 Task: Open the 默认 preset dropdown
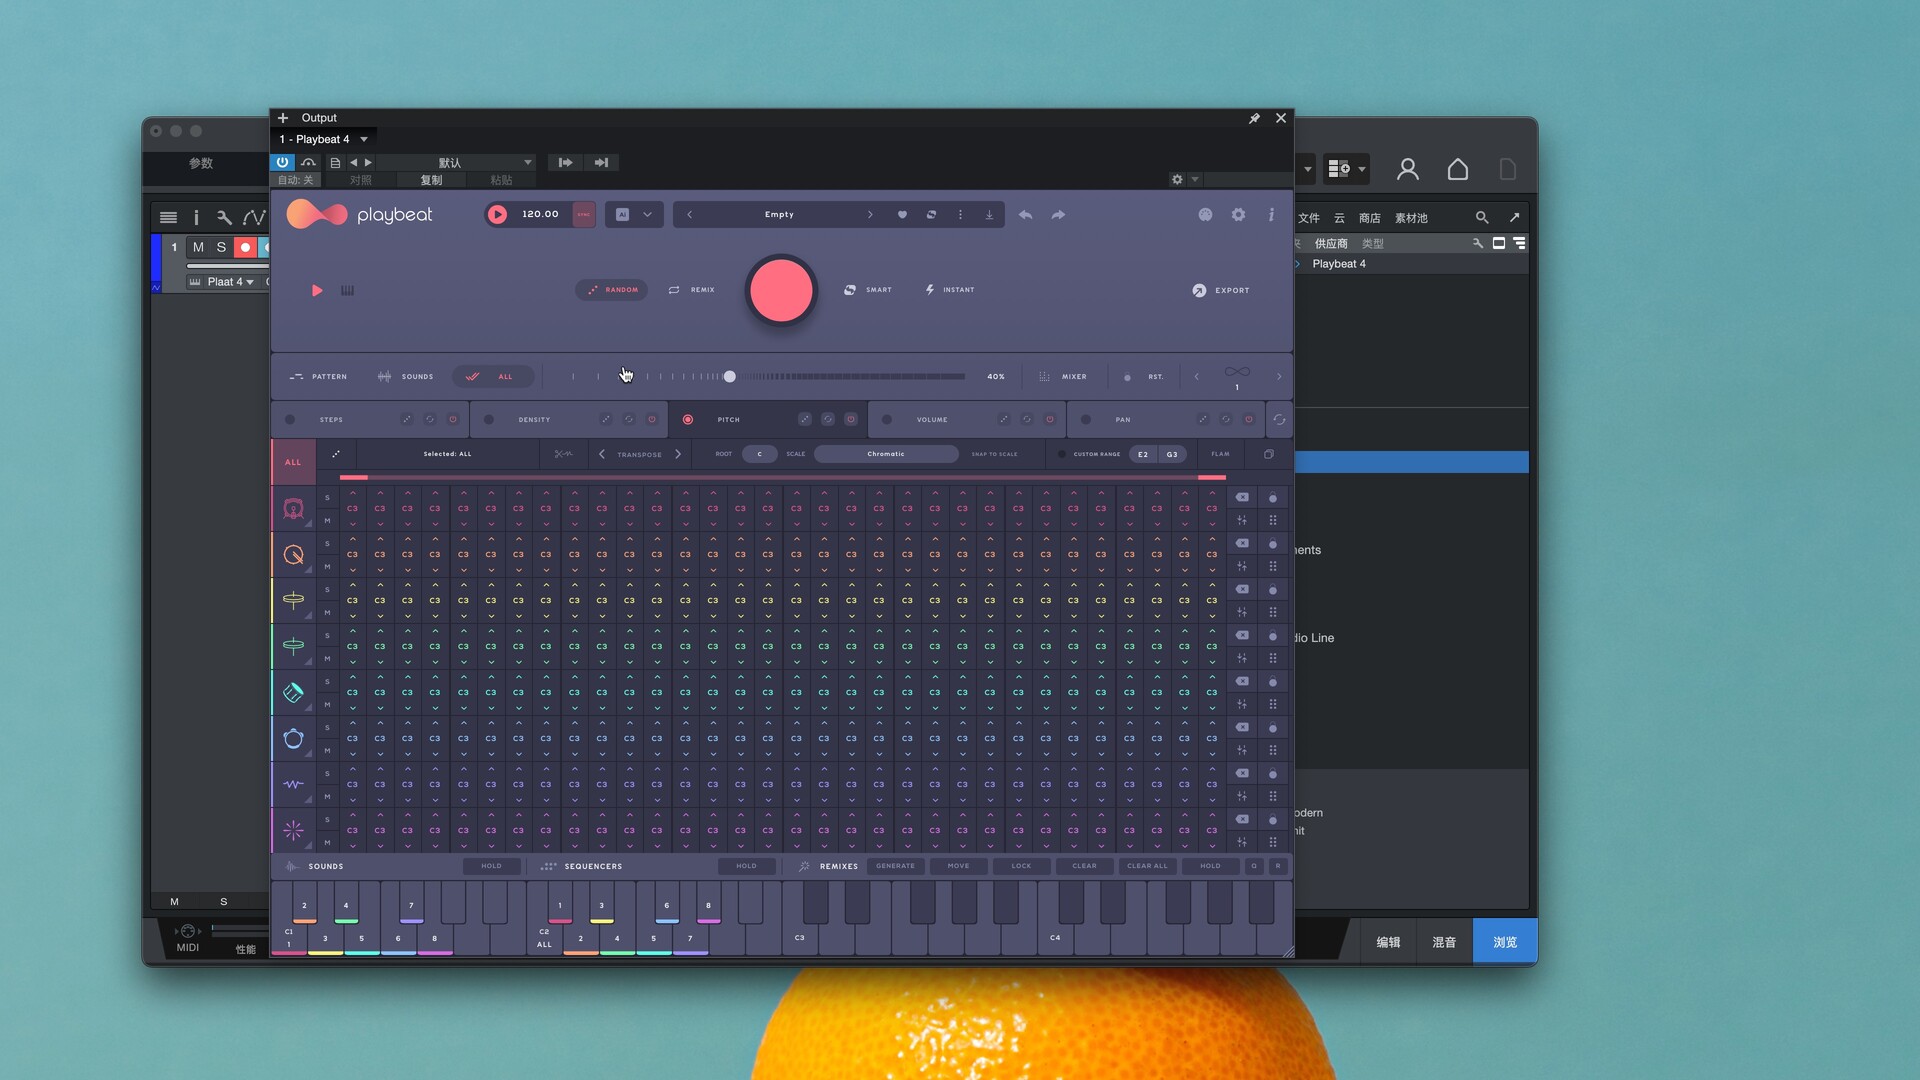click(455, 162)
